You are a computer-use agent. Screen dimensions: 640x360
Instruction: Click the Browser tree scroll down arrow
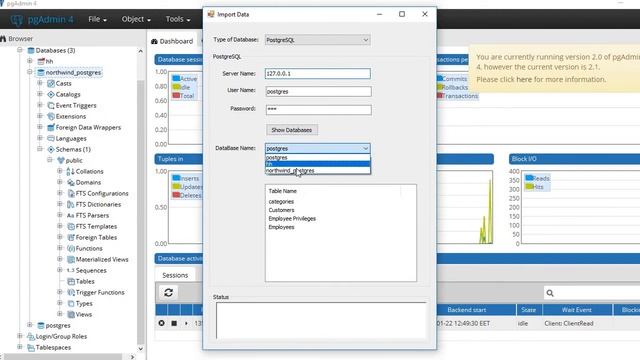[141, 349]
